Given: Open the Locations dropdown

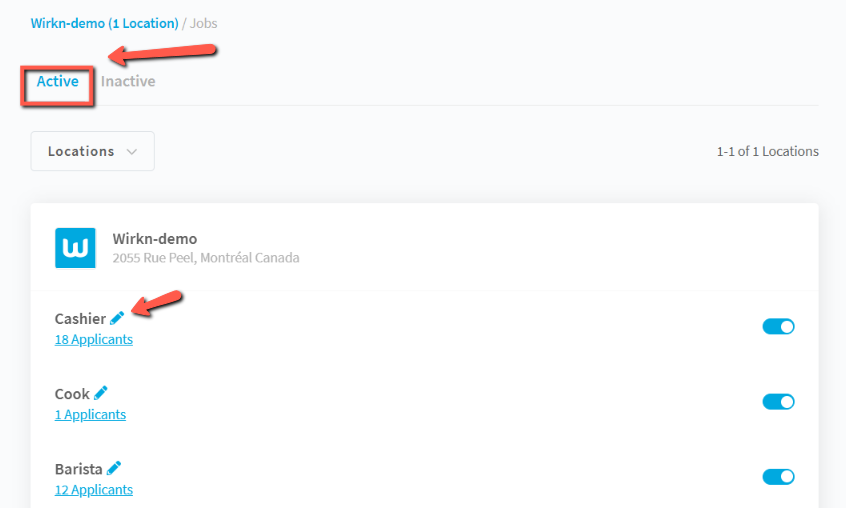Looking at the screenshot, I should pos(92,151).
